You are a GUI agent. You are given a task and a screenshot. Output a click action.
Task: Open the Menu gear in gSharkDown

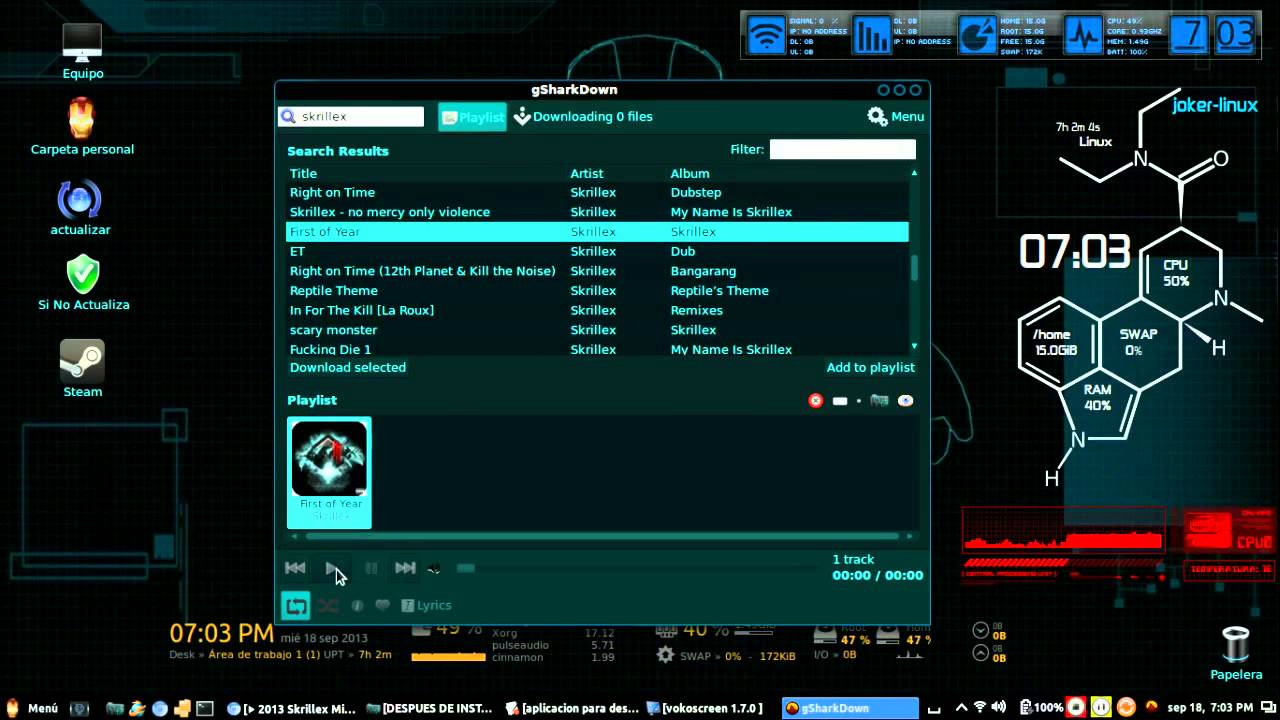(x=896, y=117)
